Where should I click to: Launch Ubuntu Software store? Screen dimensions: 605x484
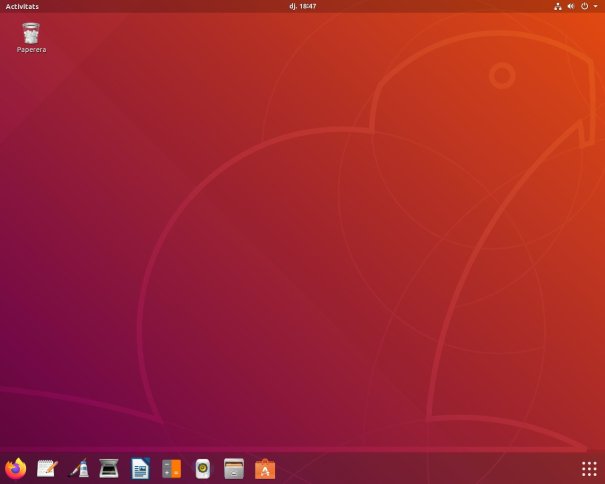tap(265, 469)
